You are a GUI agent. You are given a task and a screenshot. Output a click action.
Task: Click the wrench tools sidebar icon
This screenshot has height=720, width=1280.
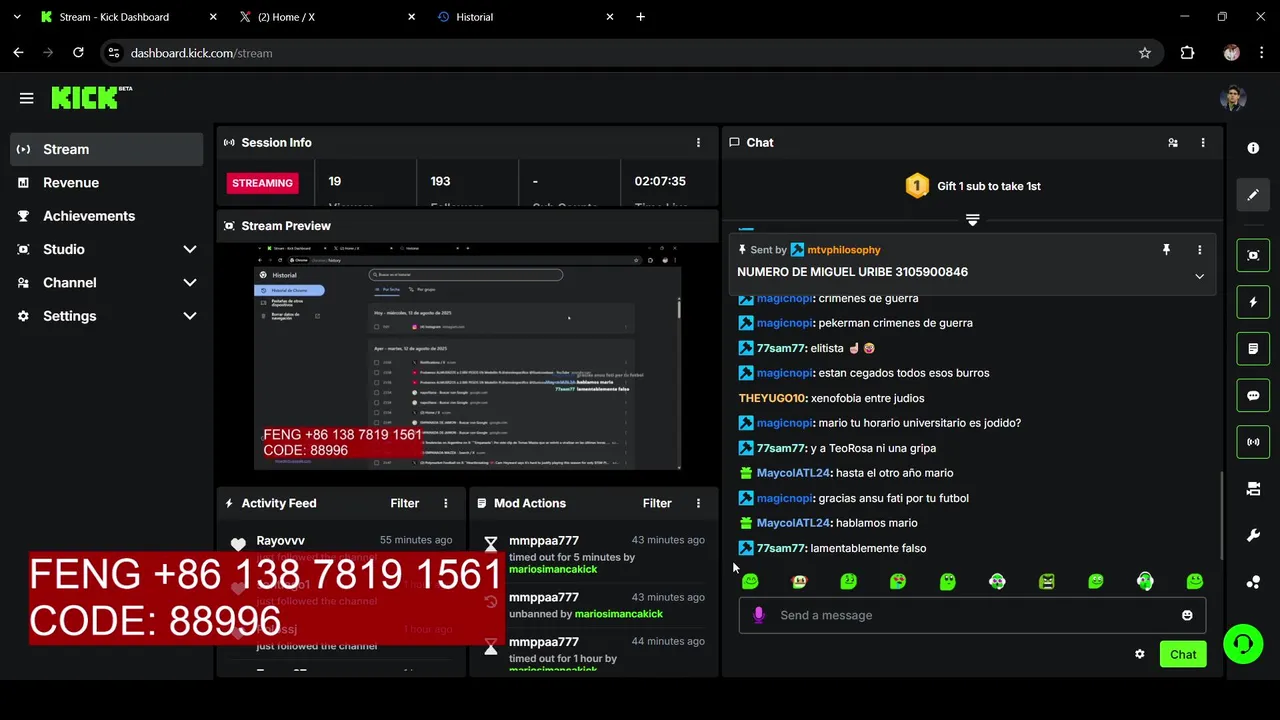tap(1253, 536)
